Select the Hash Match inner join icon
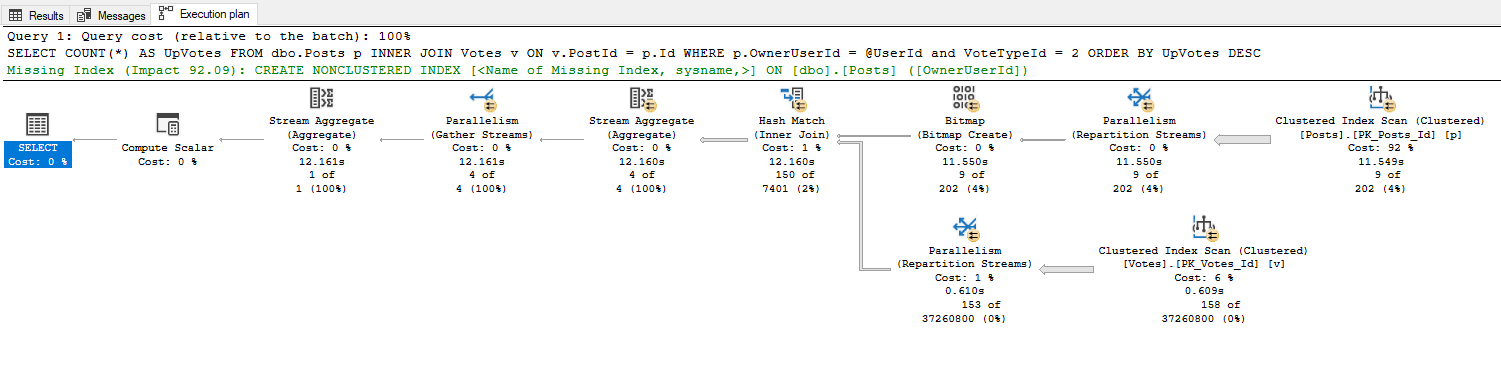Viewport: 1501px width, 373px height. coord(792,98)
